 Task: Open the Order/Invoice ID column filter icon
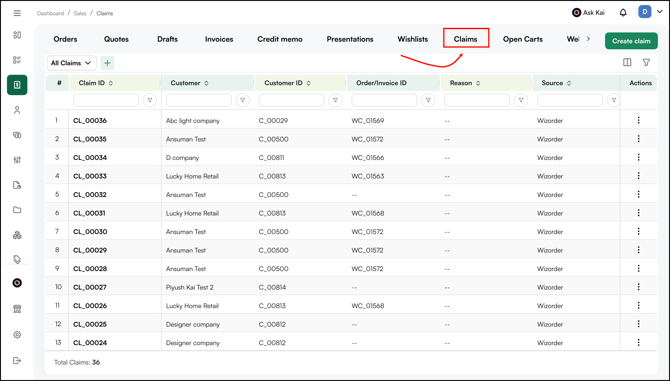tap(428, 100)
